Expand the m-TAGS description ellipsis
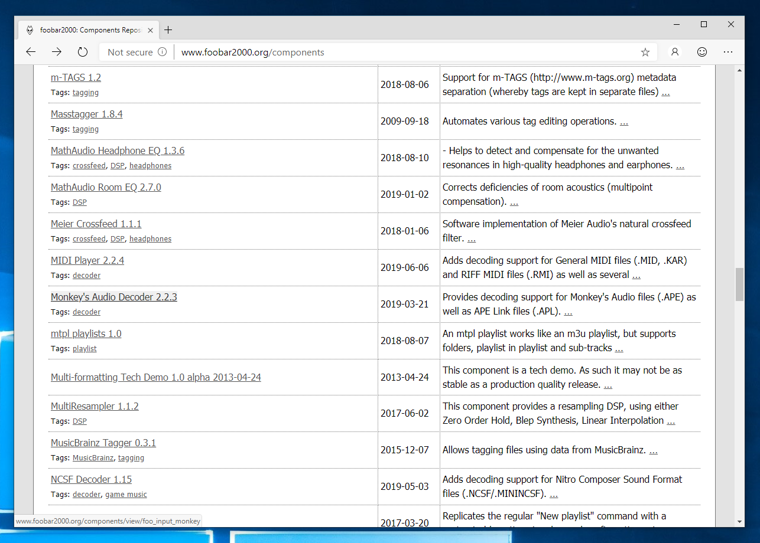760x543 pixels. (665, 93)
